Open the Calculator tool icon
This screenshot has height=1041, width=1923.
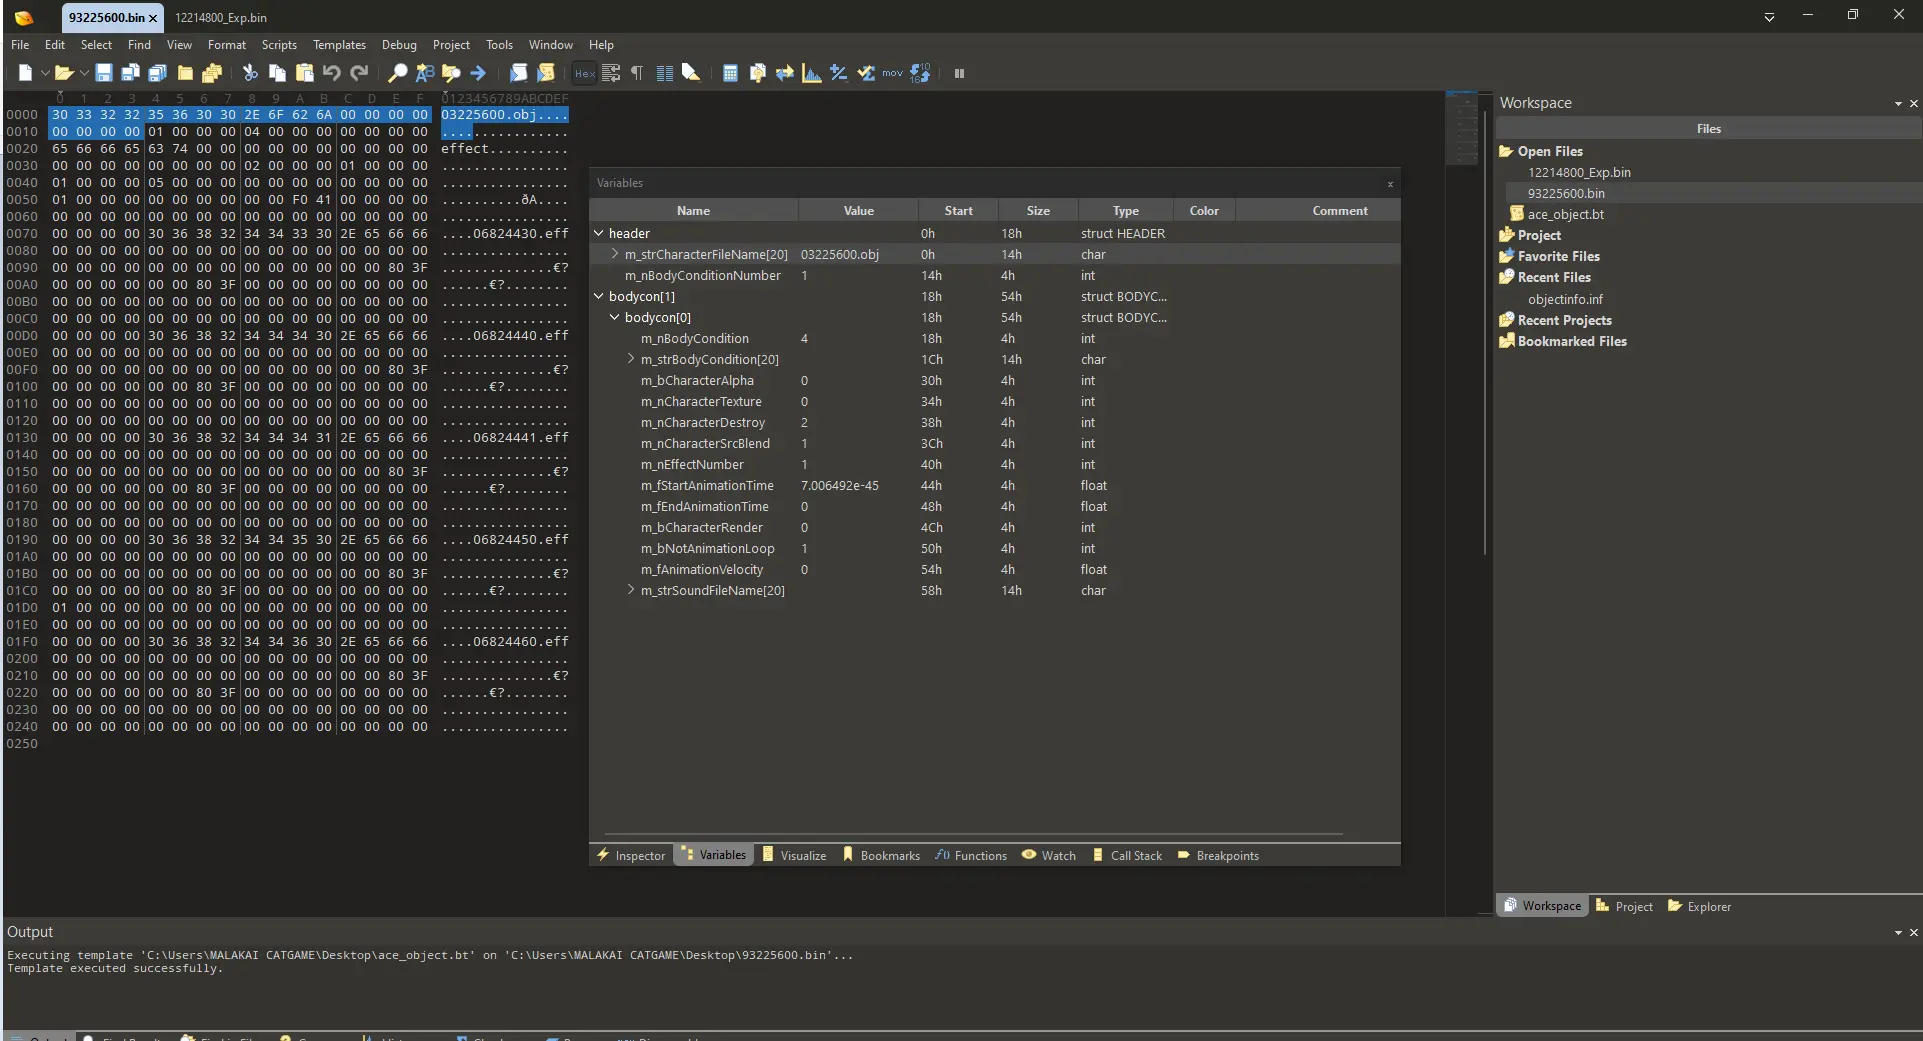click(x=730, y=73)
